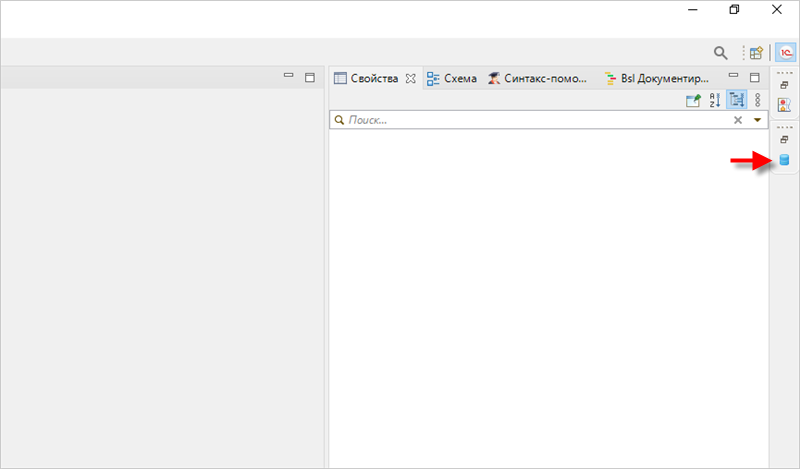
Task: Minimize the Properties panel
Action: tap(734, 77)
